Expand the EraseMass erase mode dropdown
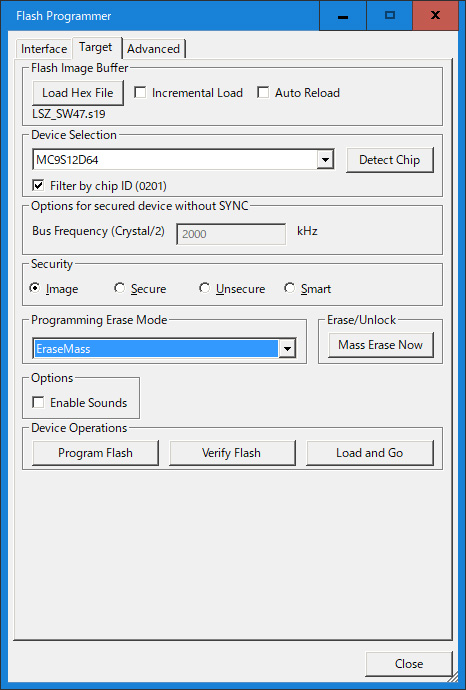 pyautogui.click(x=287, y=349)
